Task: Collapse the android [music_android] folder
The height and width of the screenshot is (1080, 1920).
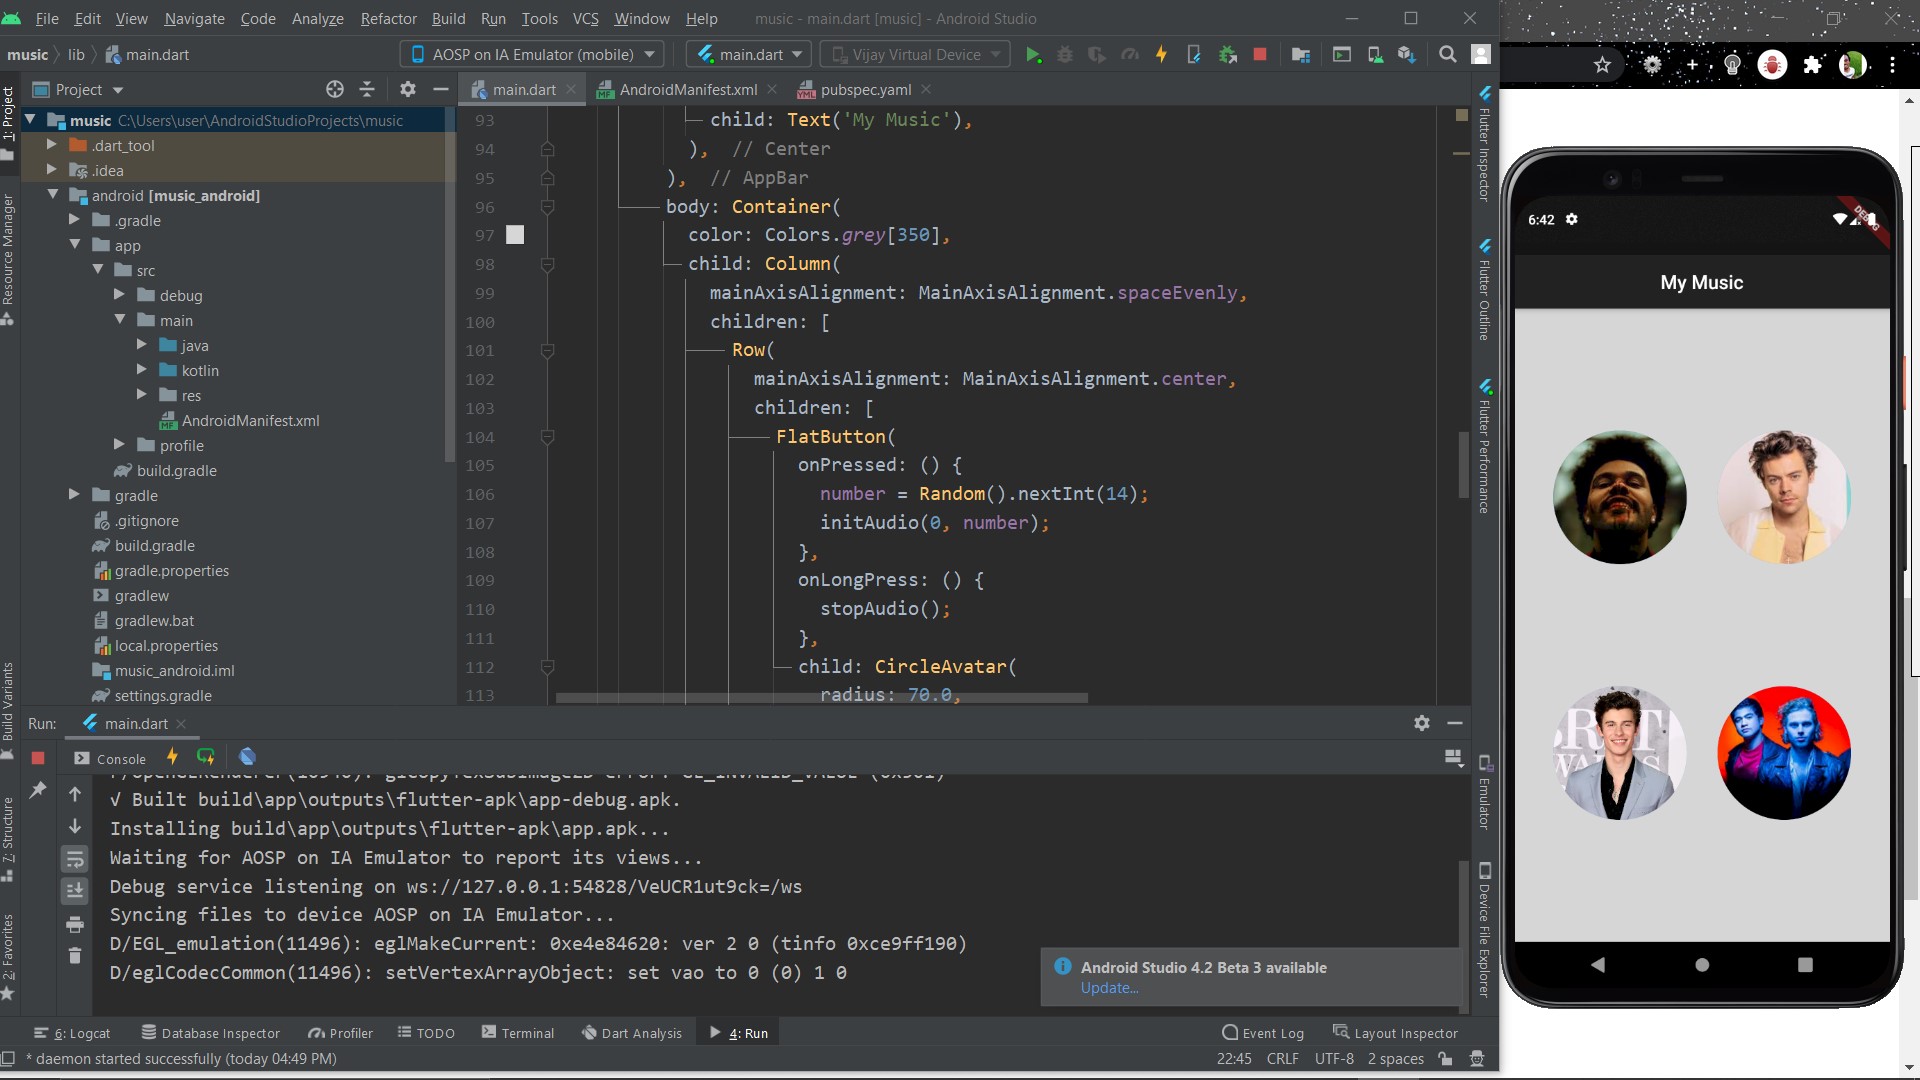Action: click(x=53, y=195)
